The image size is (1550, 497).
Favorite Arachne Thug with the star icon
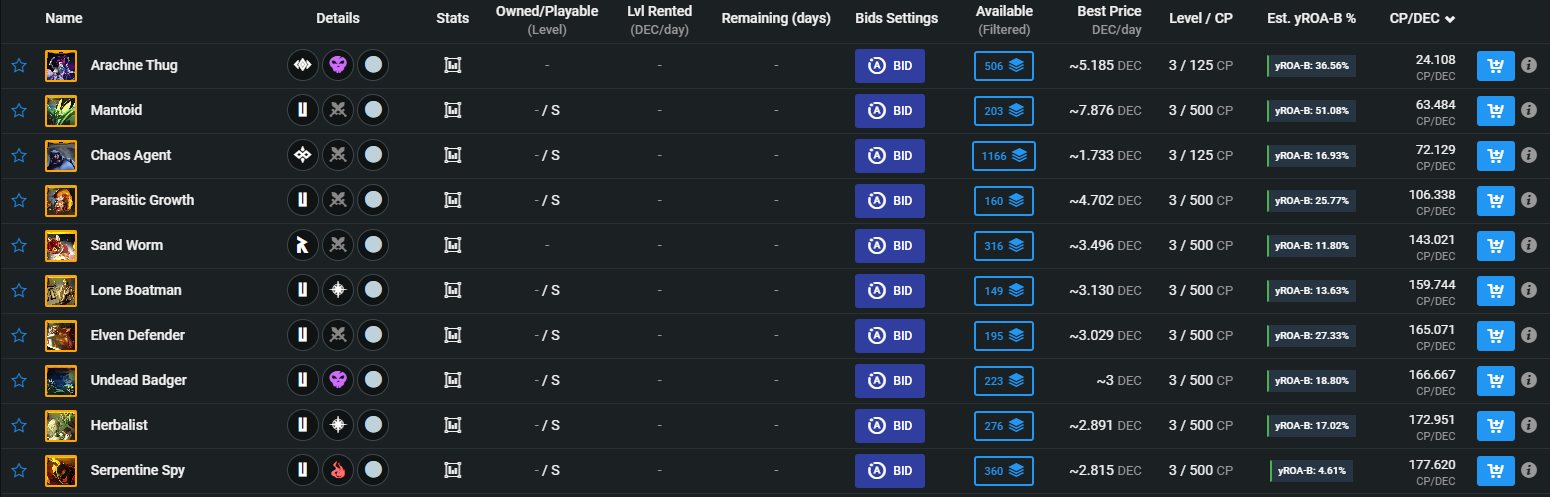tap(18, 66)
